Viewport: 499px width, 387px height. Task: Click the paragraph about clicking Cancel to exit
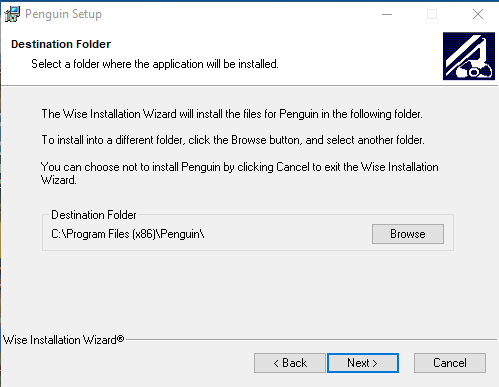coord(240,173)
